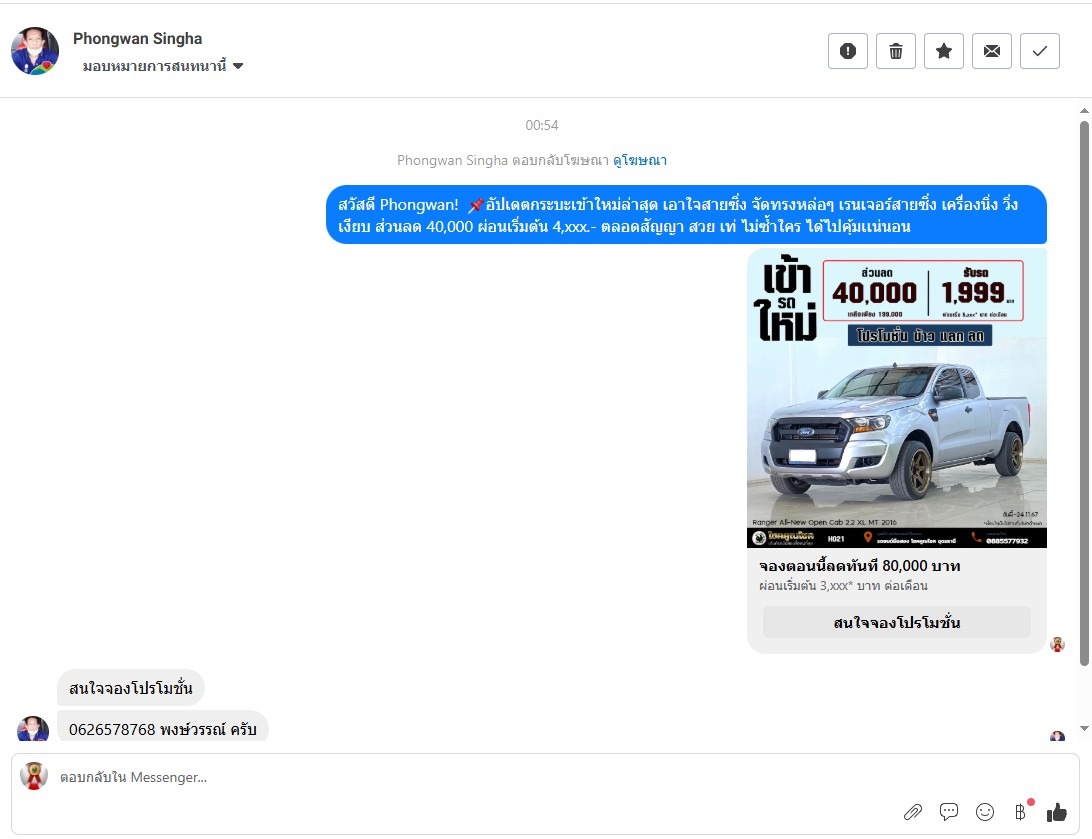Click page avatar next to reply box
Viewport: 1092px width, 839px height.
[33, 776]
